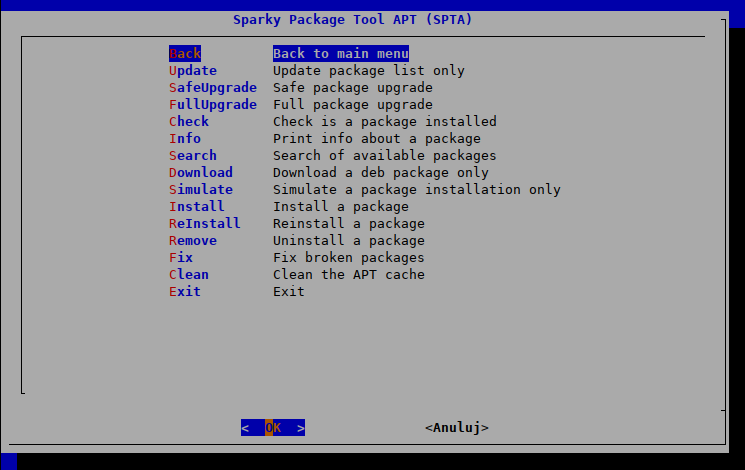Choose the Download menu entry
745x470 pixels.
201,173
